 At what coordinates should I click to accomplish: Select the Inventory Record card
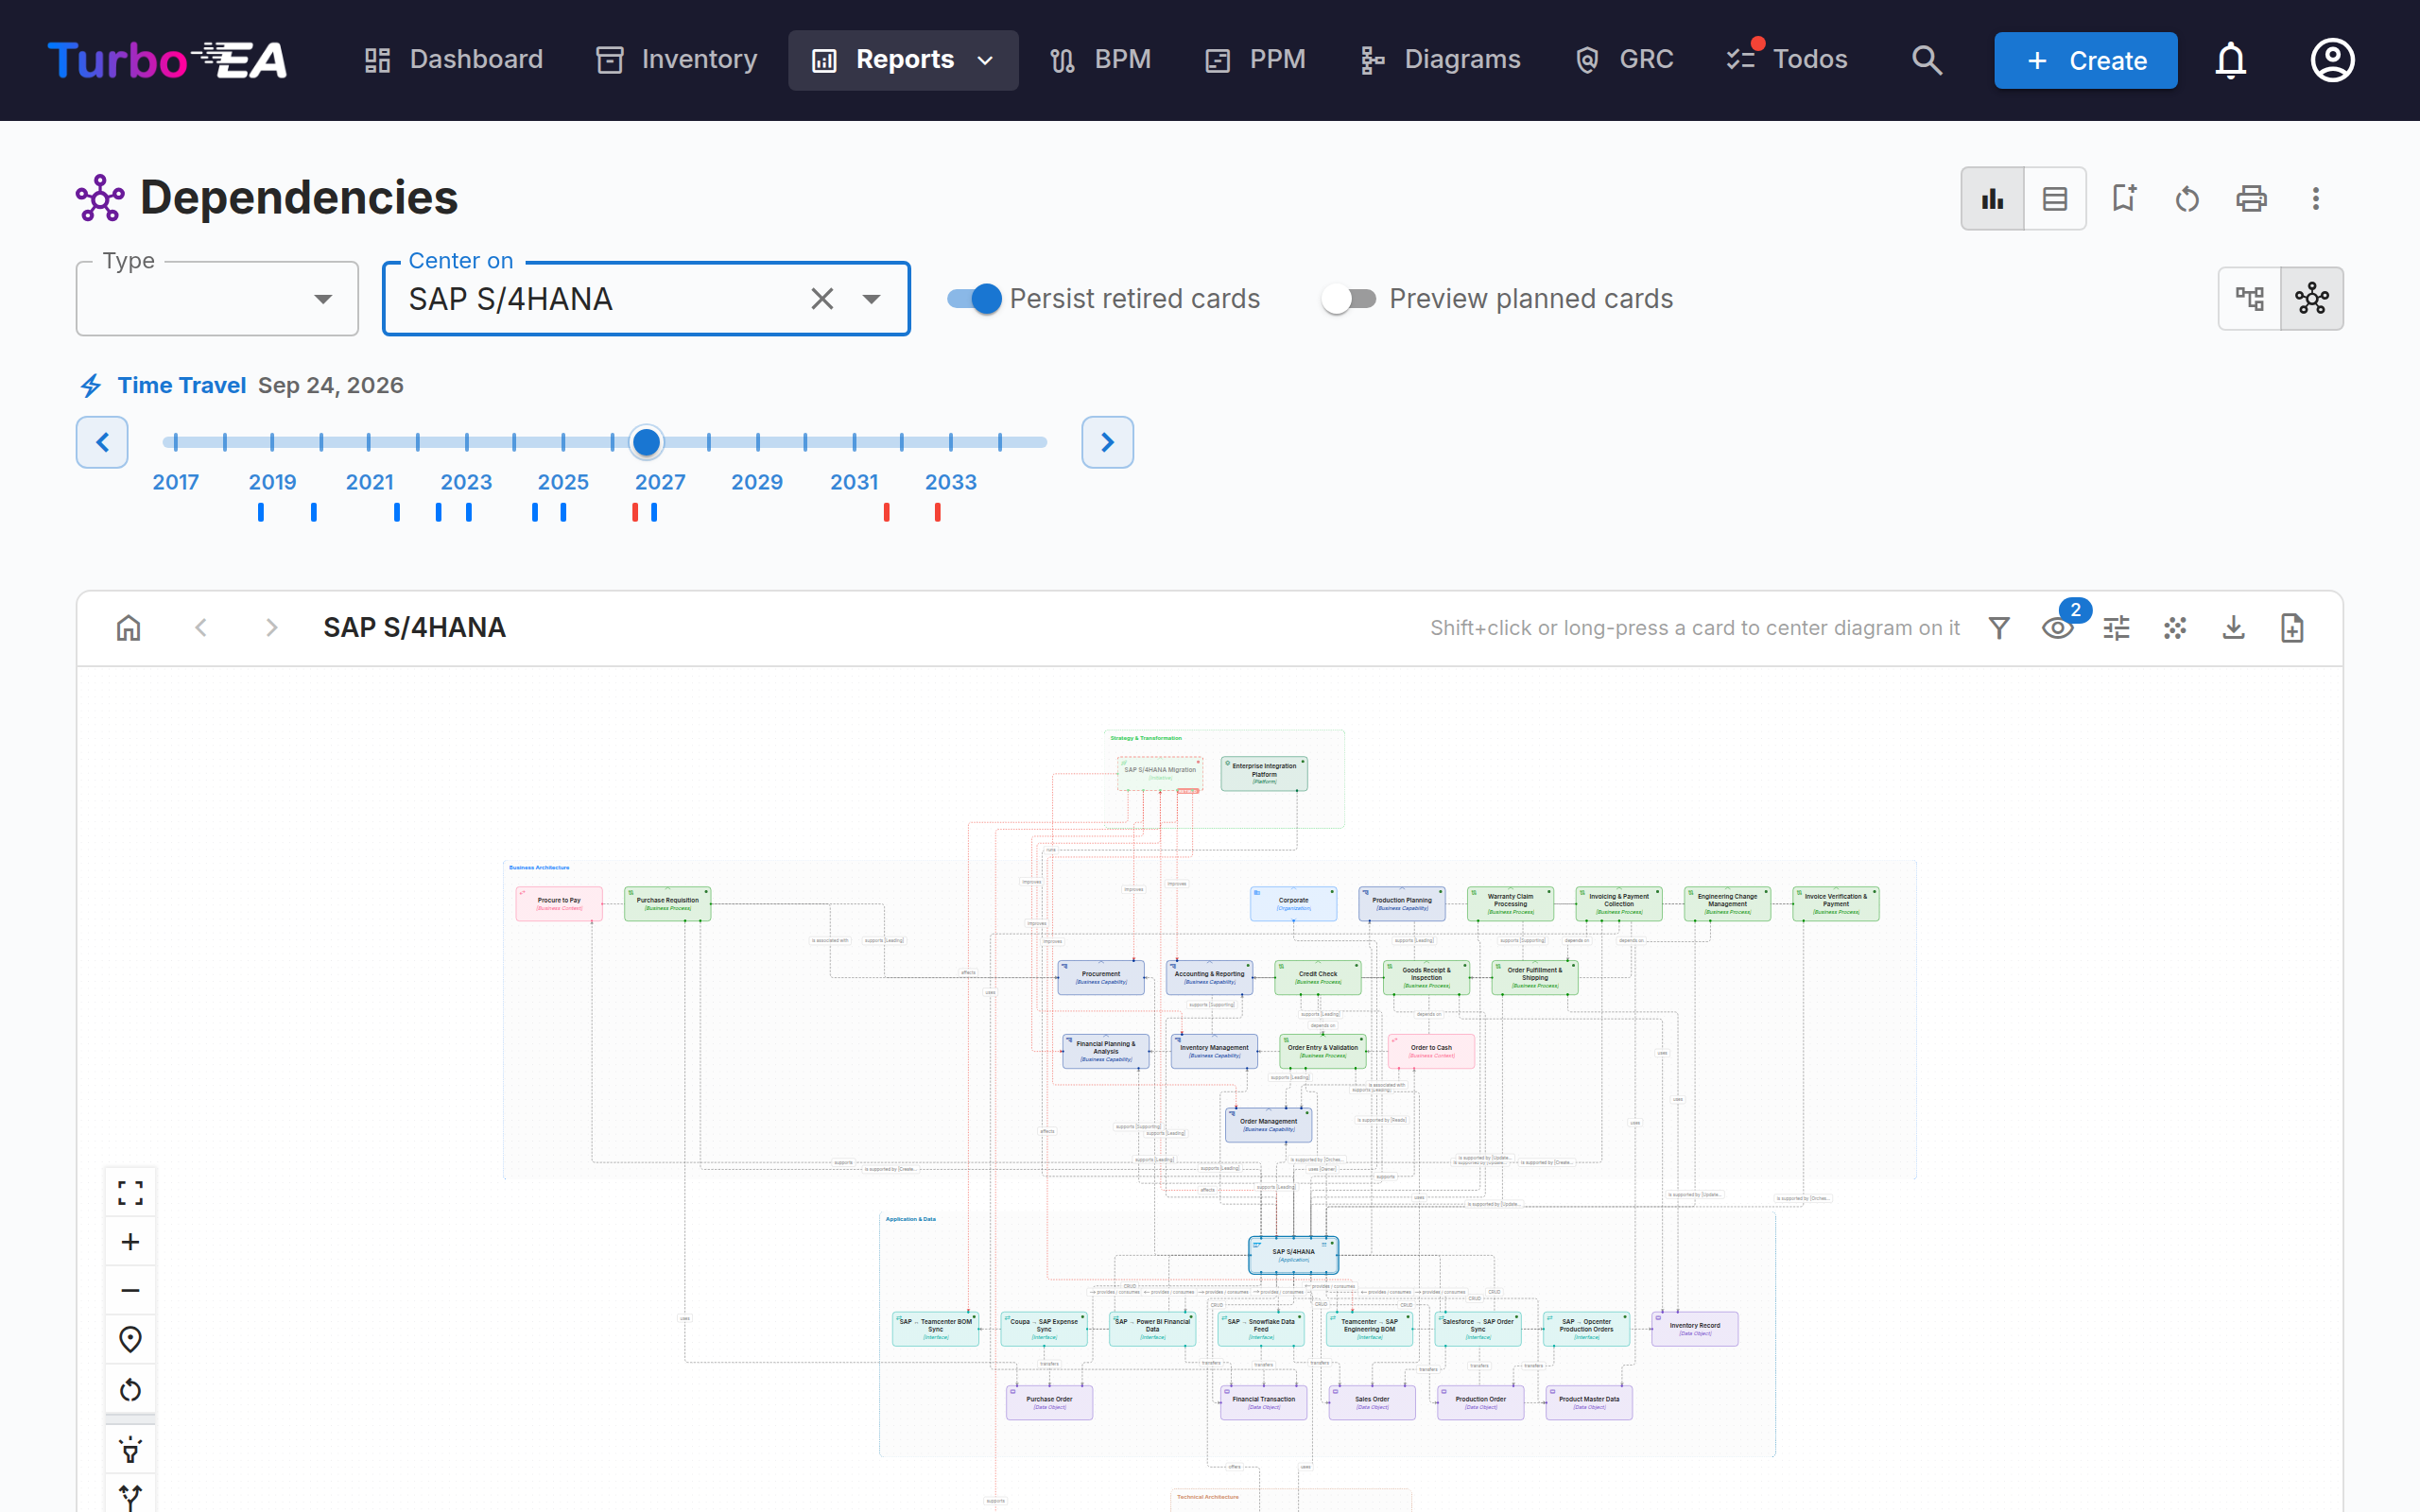[x=1694, y=1329]
